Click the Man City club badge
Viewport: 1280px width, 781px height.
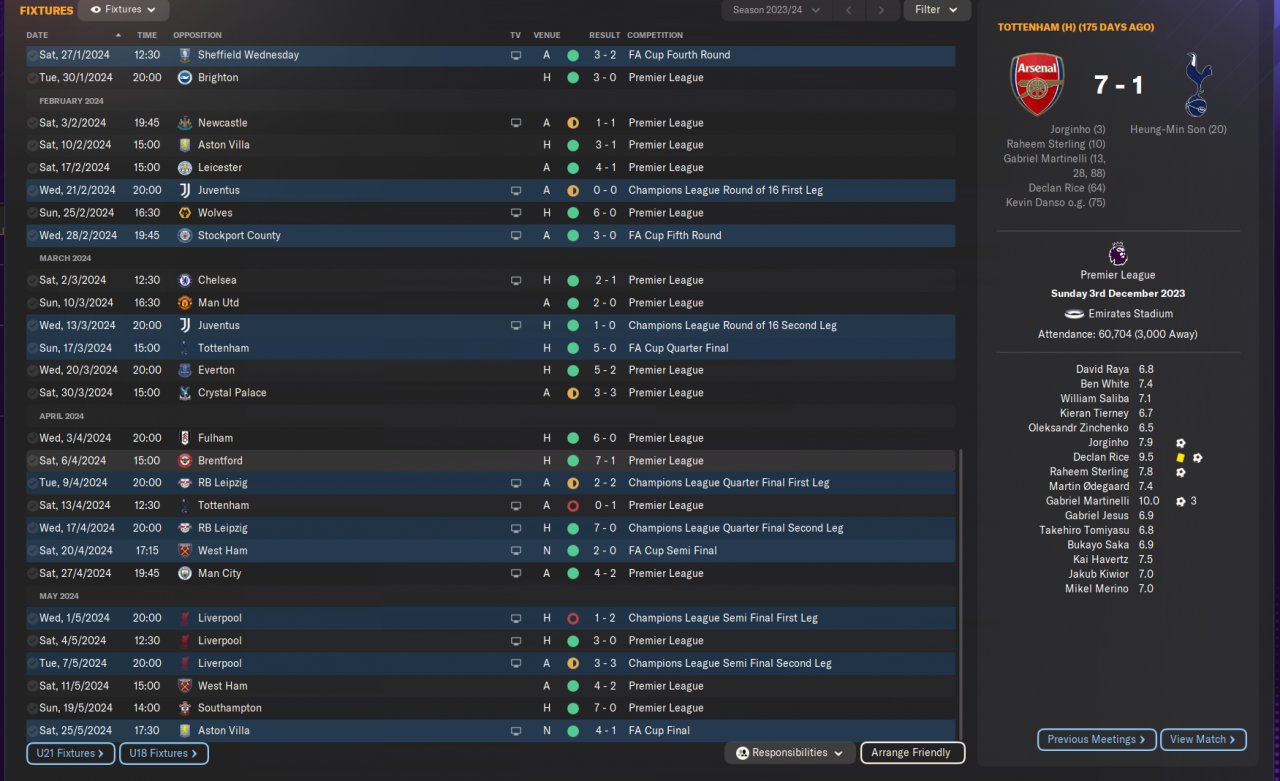pyautogui.click(x=185, y=574)
